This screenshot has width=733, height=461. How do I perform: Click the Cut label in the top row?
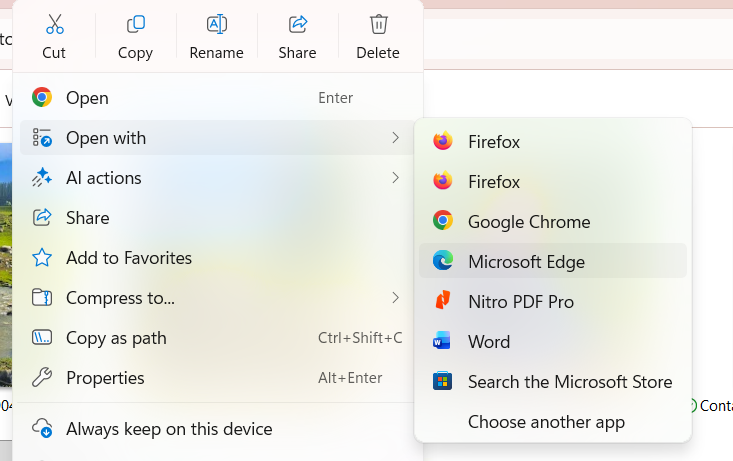click(54, 53)
